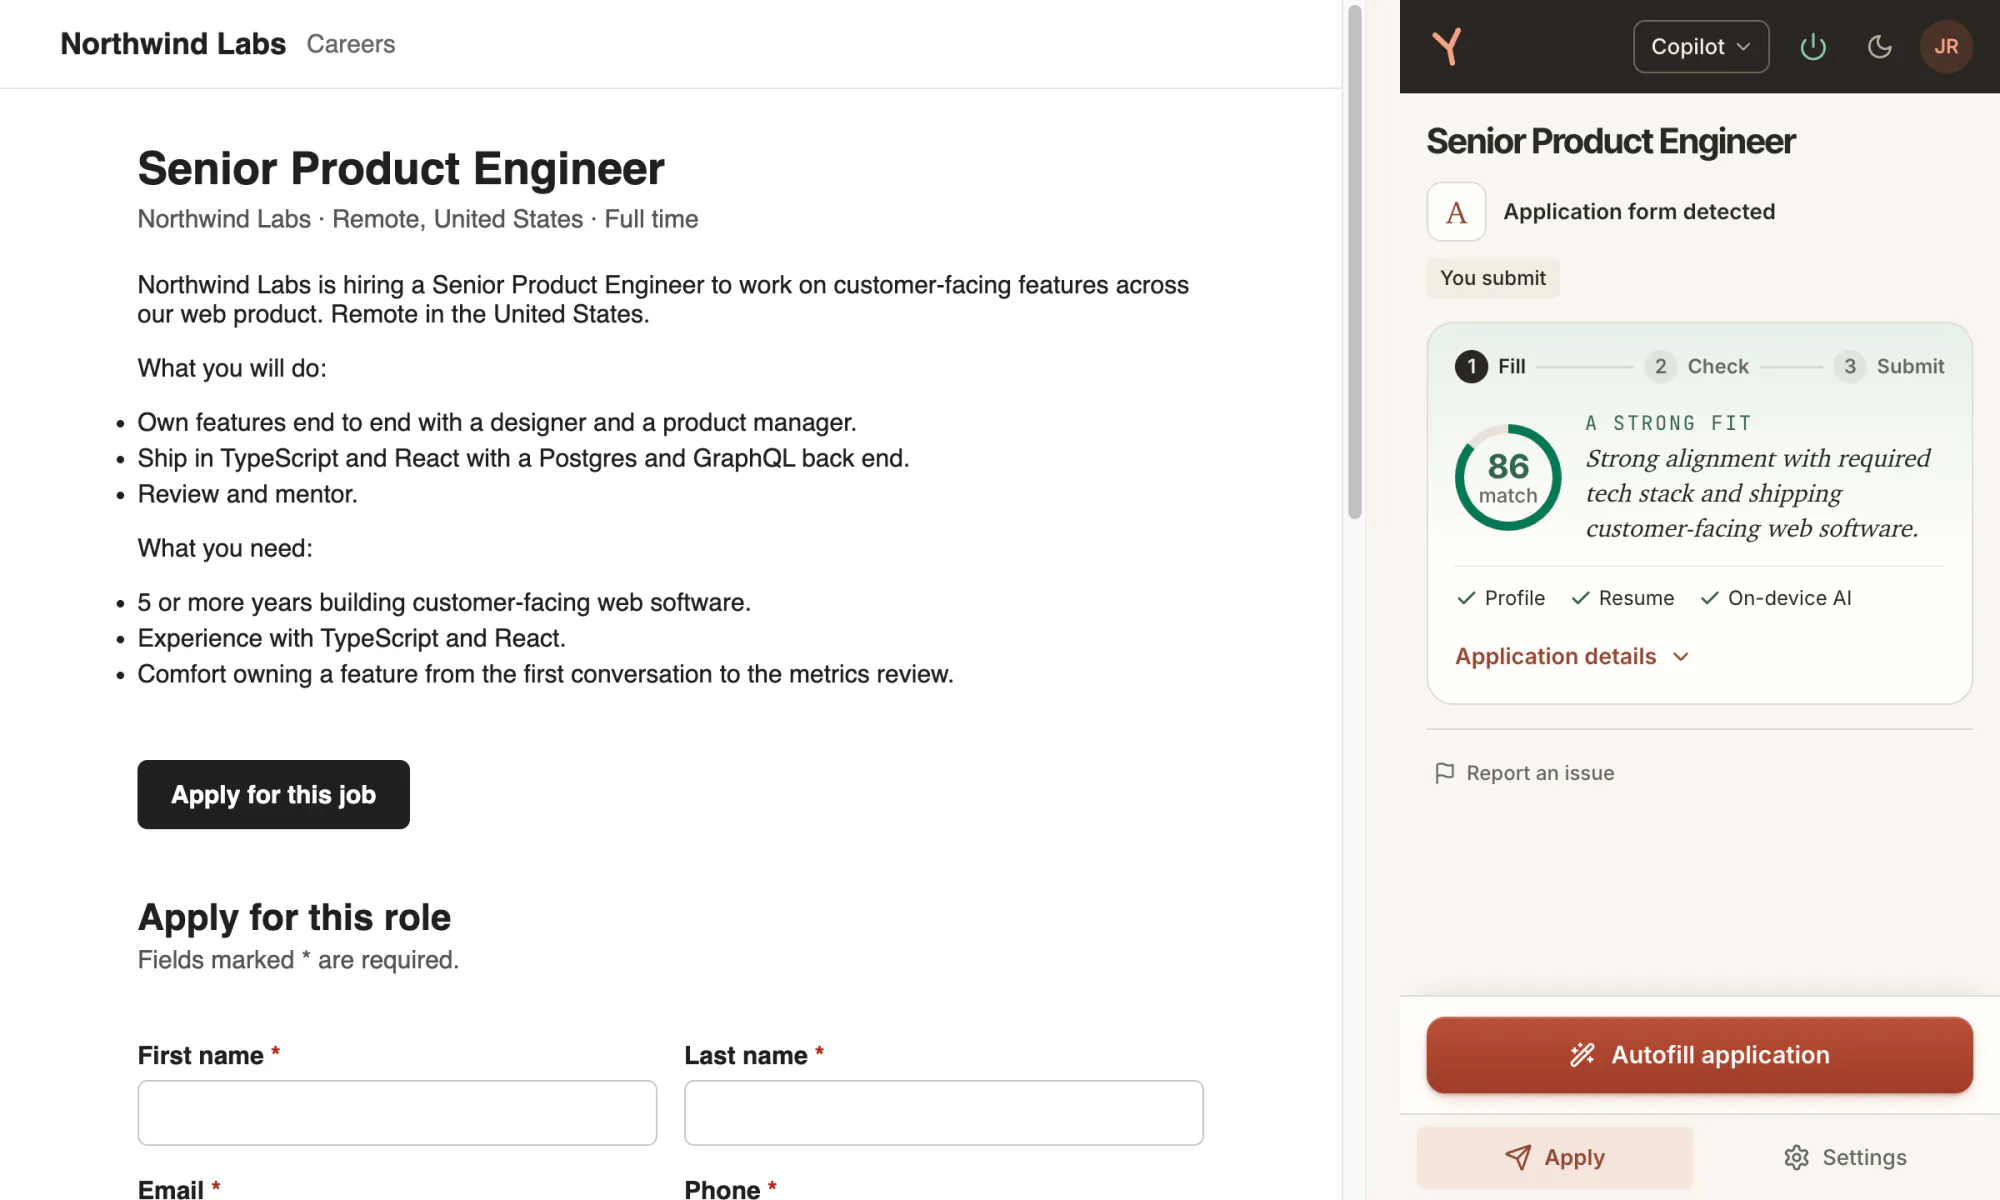Click the 86 match score ring

tap(1508, 477)
